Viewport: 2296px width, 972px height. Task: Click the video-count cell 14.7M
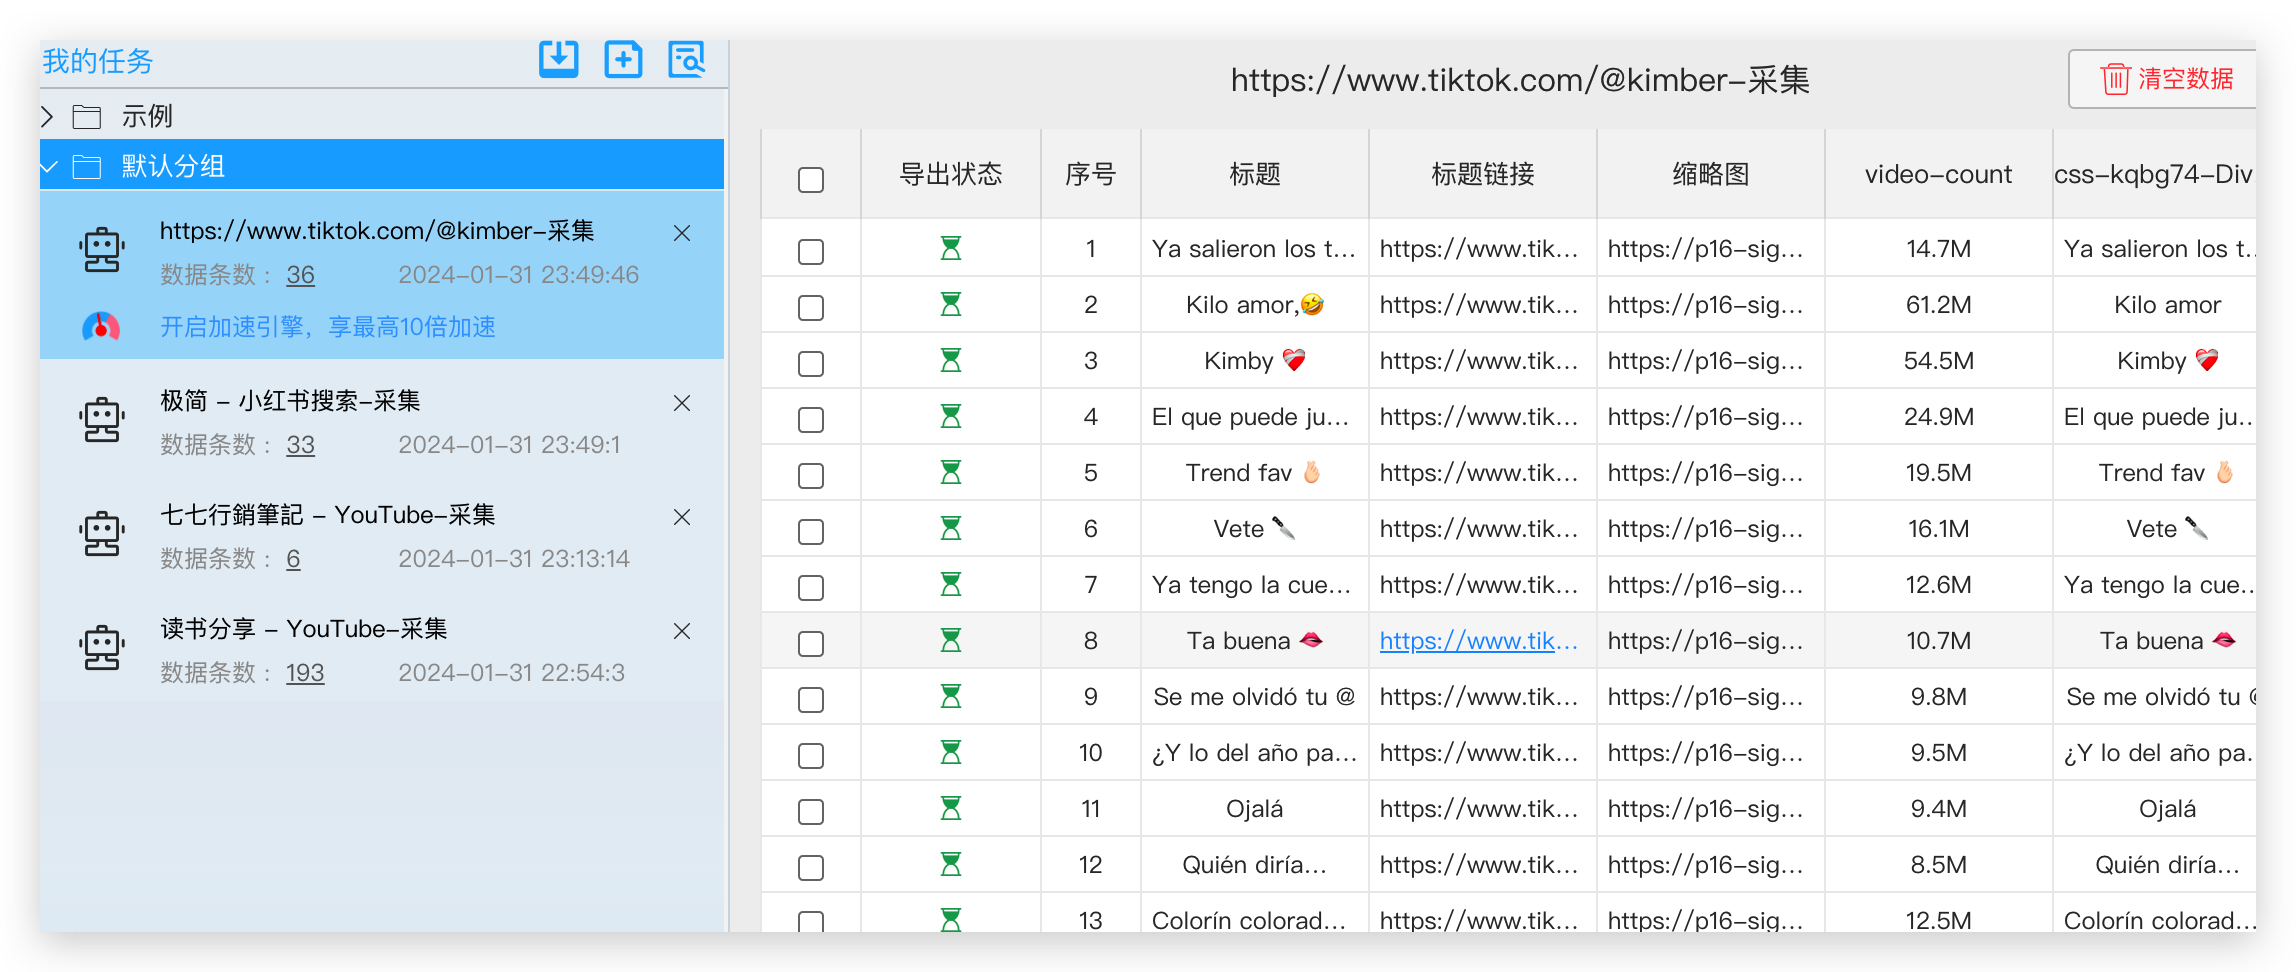coord(1938,249)
